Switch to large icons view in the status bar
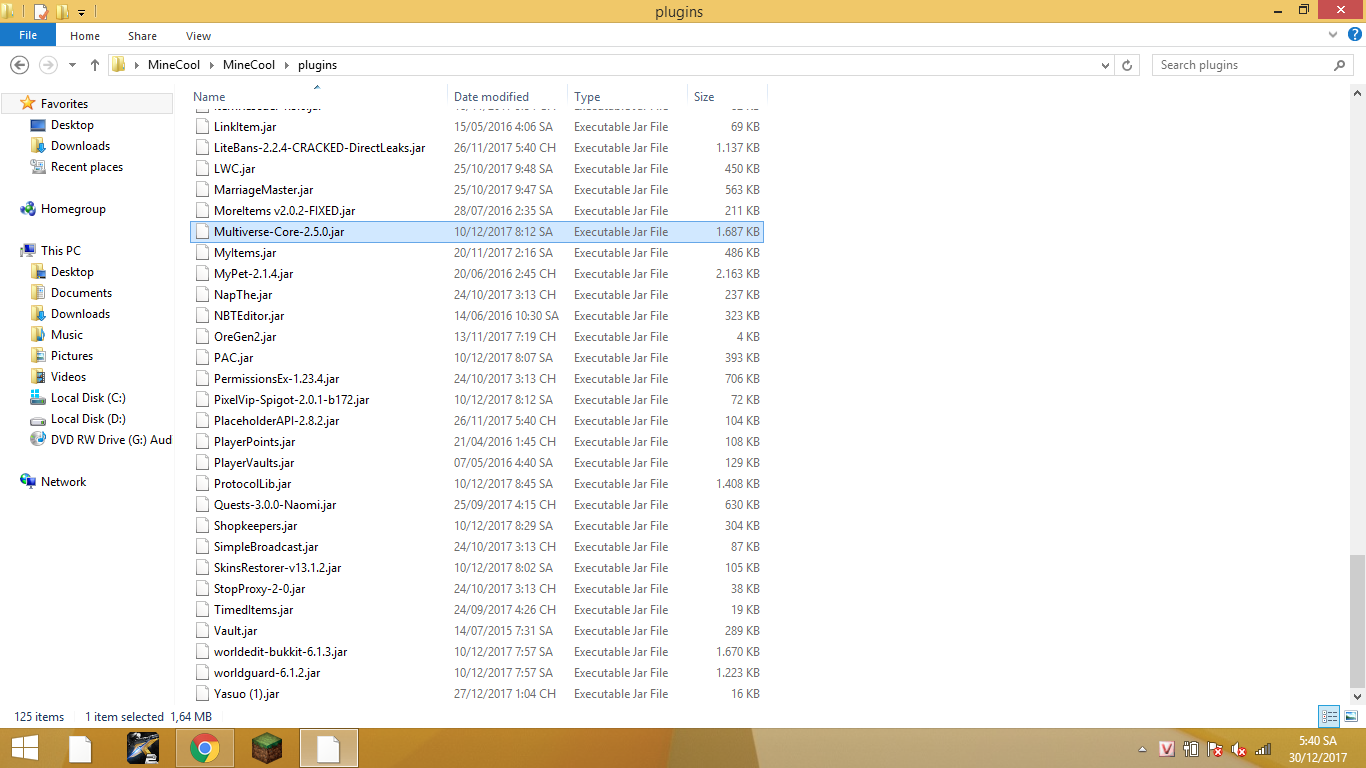 tap(1351, 716)
